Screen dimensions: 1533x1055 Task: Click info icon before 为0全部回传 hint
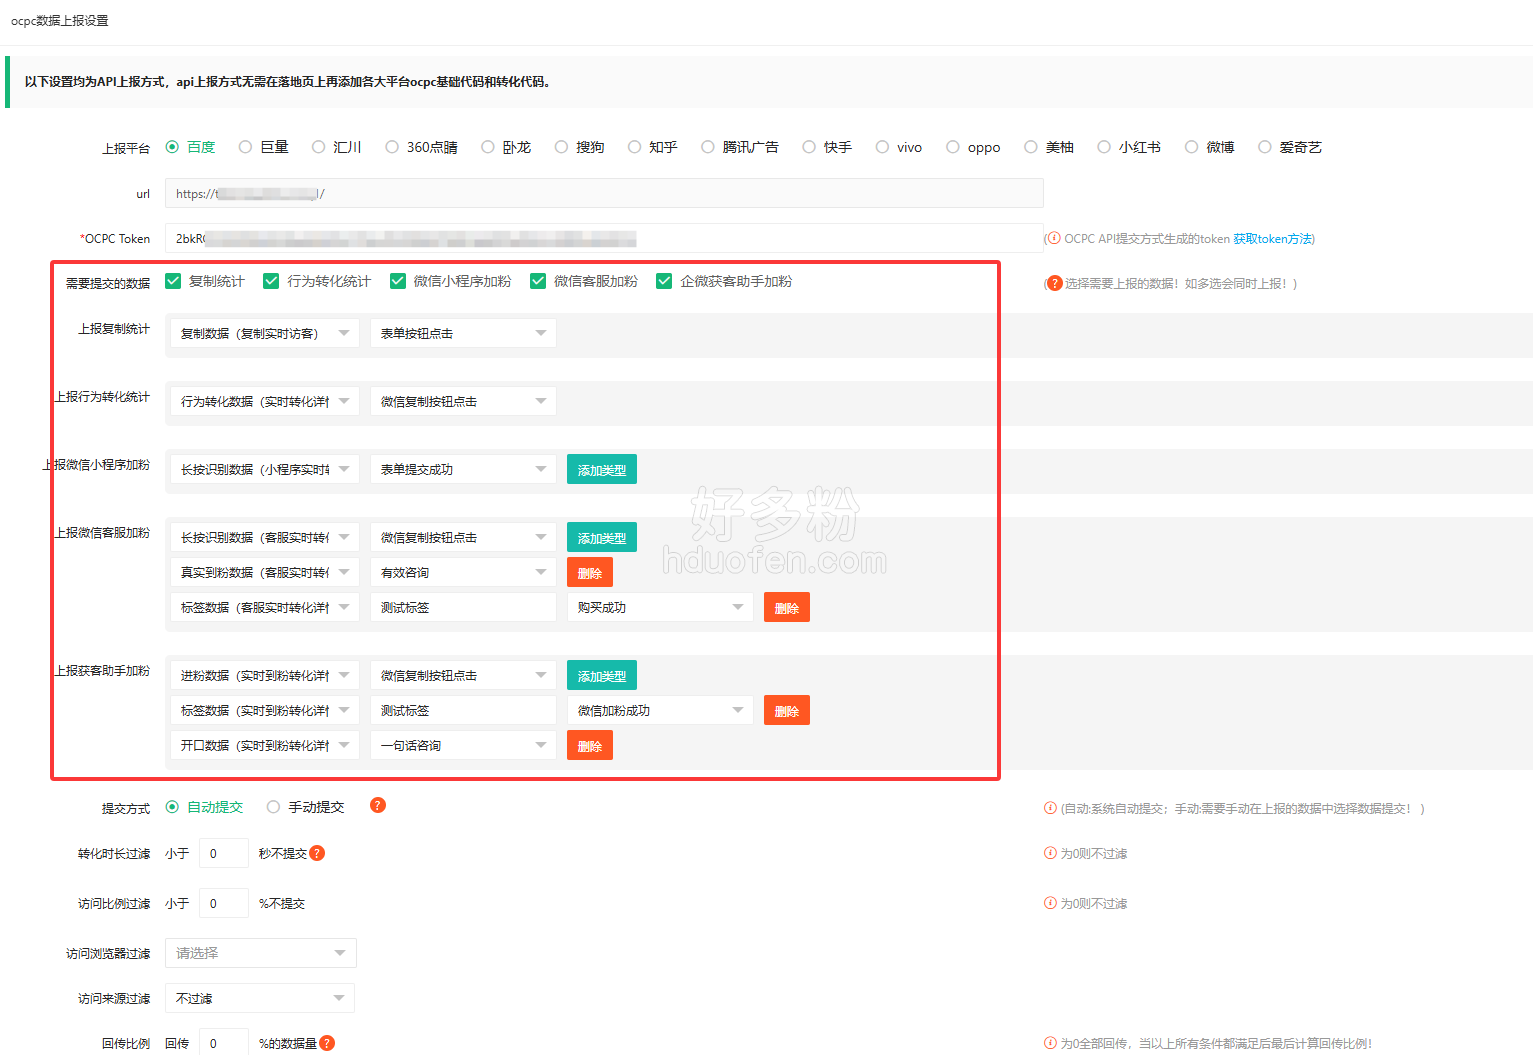click(x=1050, y=1043)
